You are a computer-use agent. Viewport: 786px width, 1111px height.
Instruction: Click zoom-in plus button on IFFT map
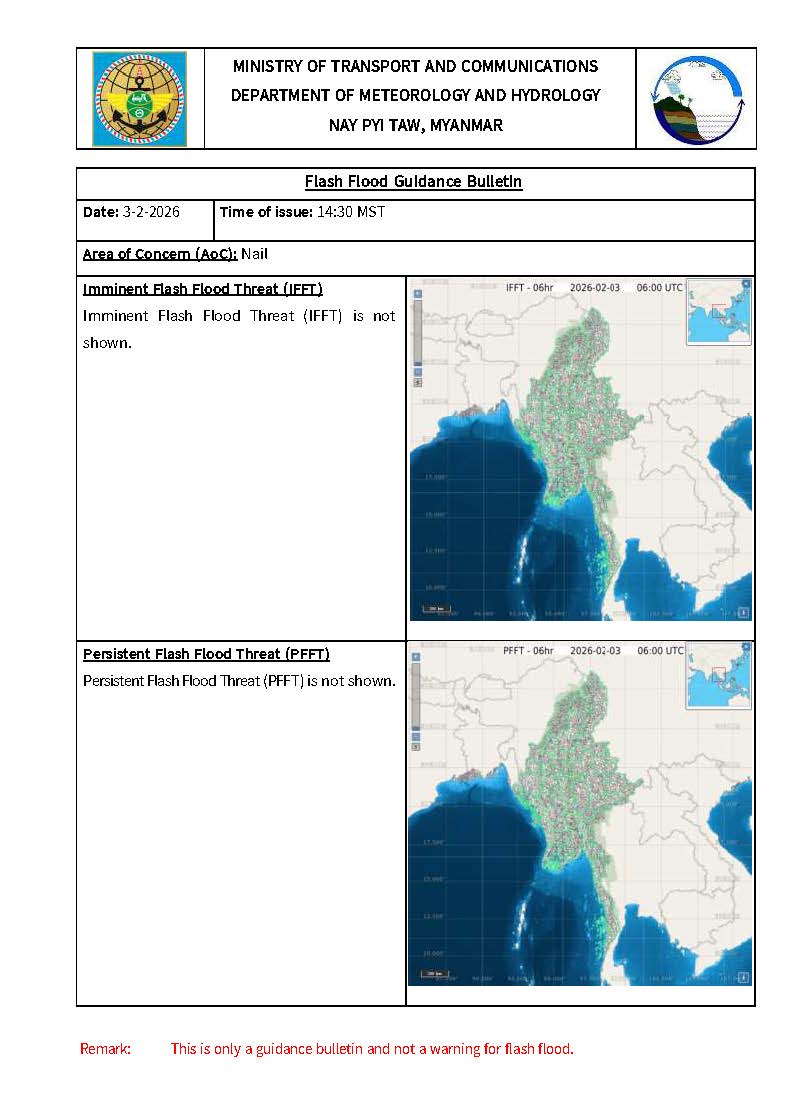click(x=418, y=294)
